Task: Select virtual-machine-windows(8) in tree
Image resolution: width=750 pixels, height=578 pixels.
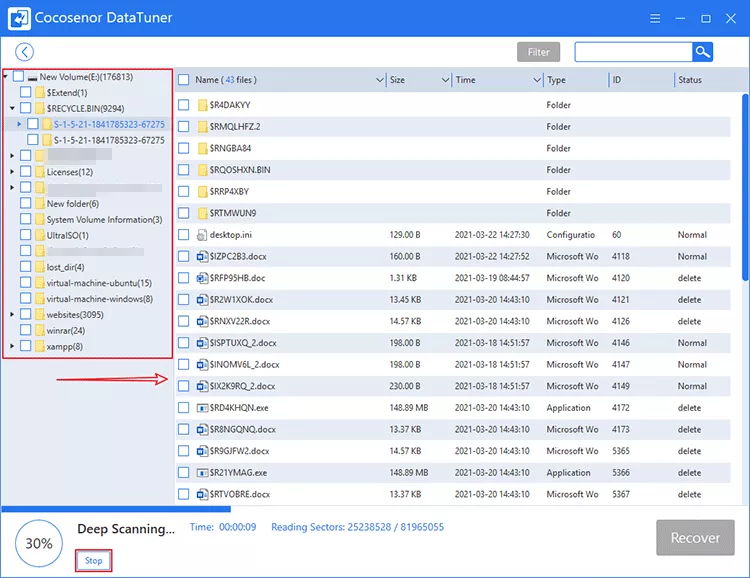Action: coord(99,299)
